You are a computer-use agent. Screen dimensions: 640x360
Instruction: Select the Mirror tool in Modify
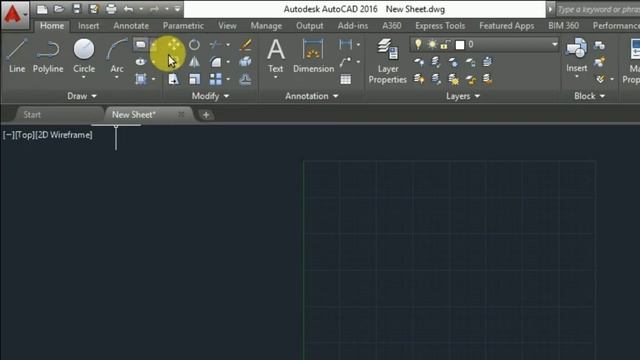194,62
